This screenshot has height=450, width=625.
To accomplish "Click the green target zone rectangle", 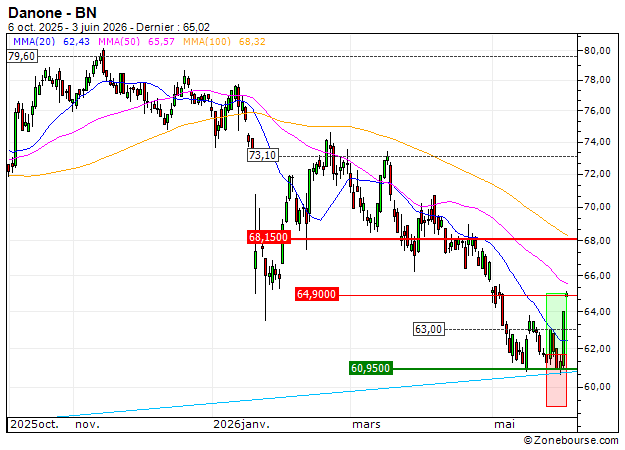I will tap(556, 323).
